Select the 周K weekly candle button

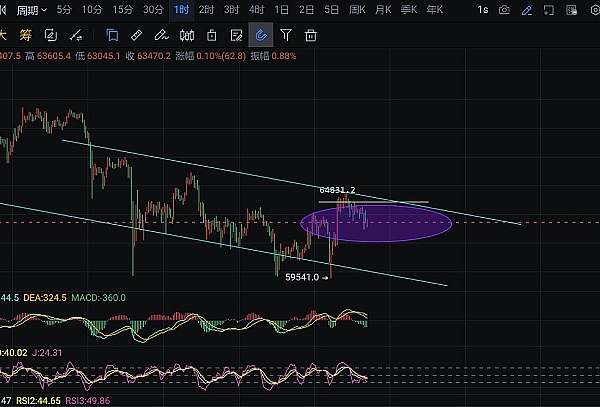(357, 10)
